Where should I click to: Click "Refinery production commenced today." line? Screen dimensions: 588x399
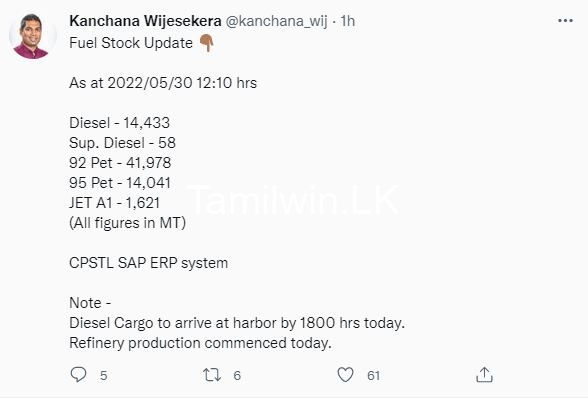[x=201, y=343]
